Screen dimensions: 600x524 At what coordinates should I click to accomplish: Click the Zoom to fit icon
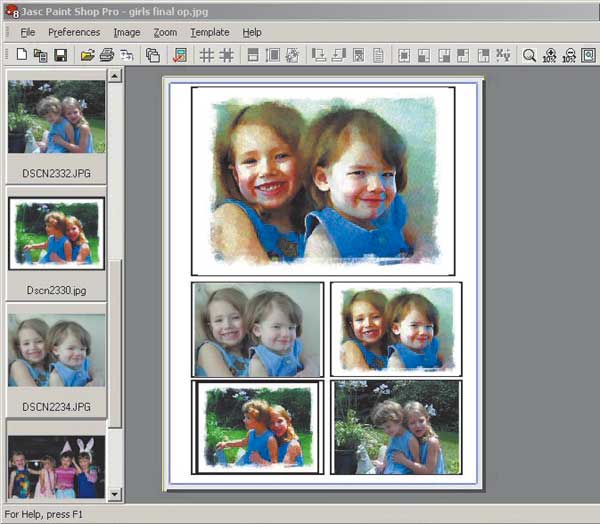[x=588, y=56]
